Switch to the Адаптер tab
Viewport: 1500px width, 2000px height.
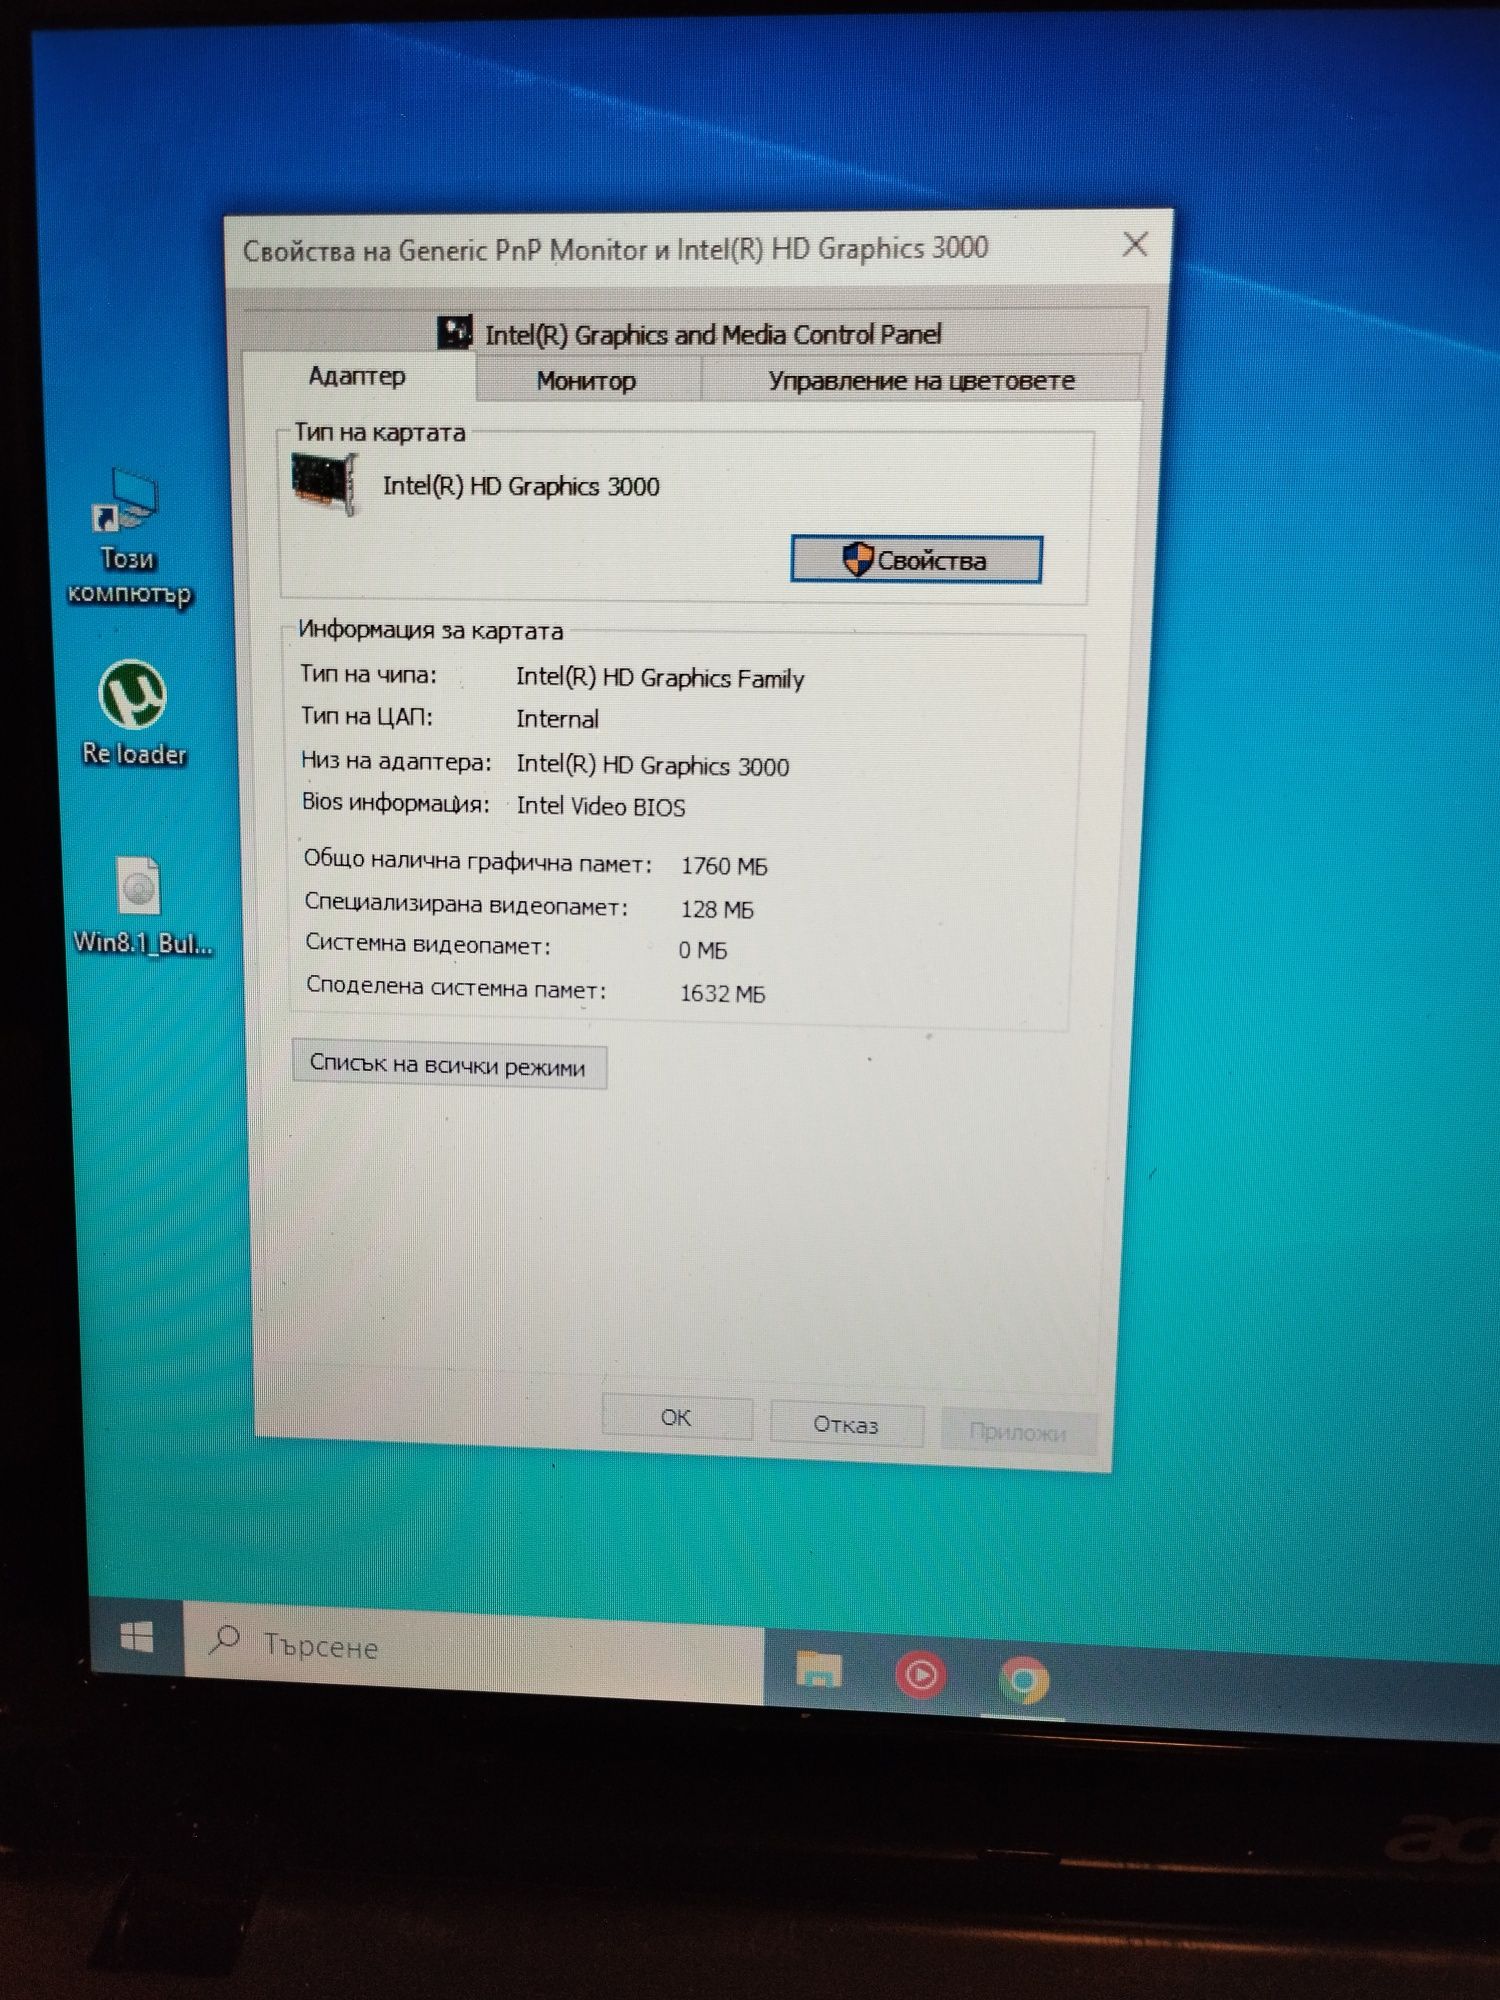point(357,377)
